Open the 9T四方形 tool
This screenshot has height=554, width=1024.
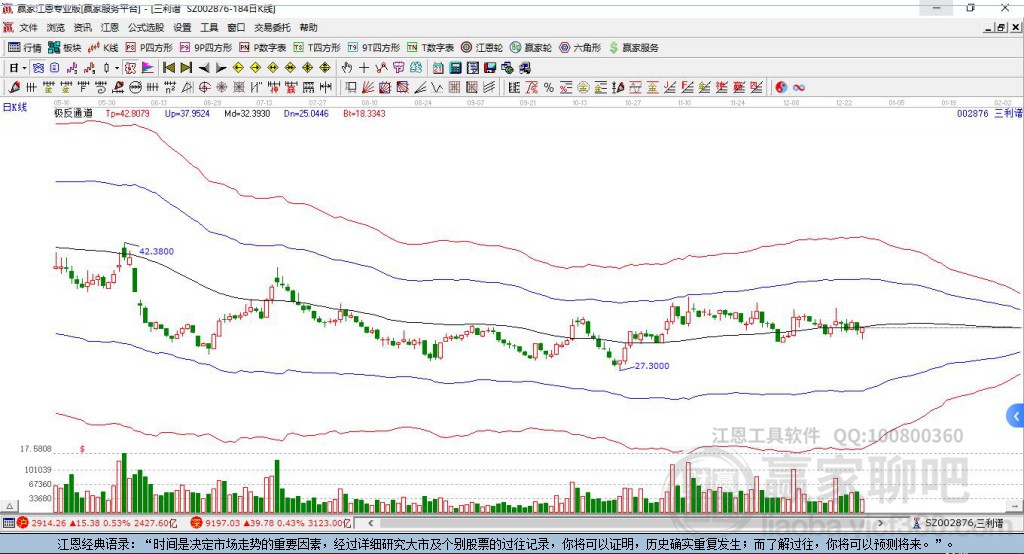[374, 48]
